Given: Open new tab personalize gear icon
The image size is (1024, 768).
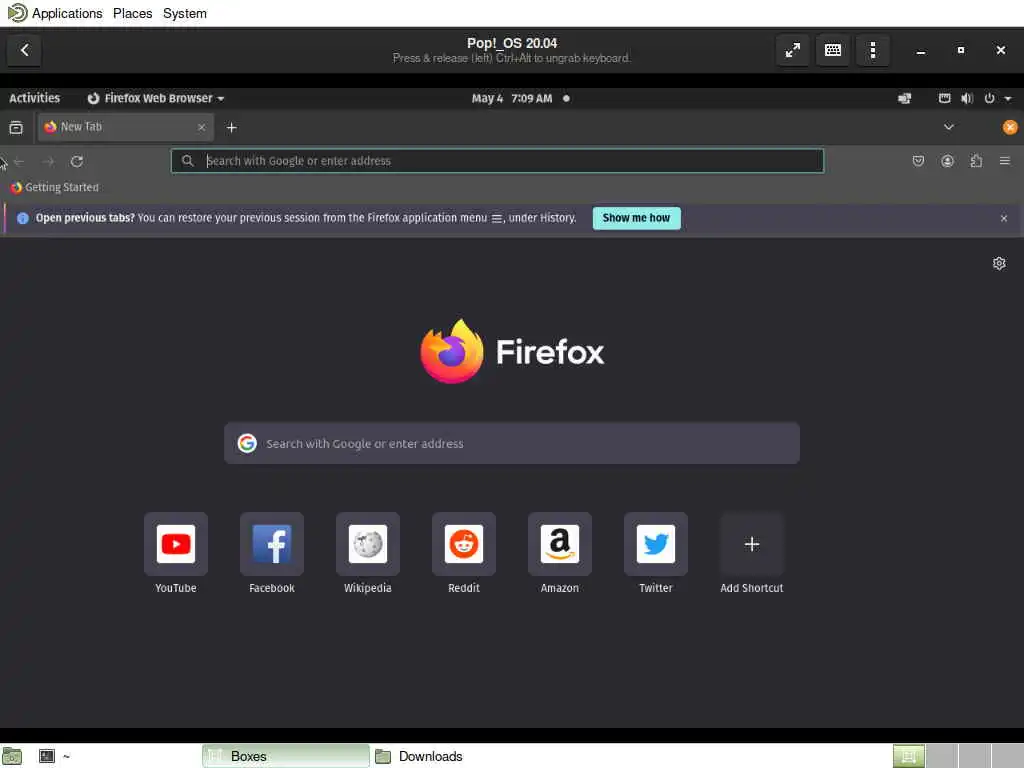Looking at the screenshot, I should click(x=999, y=263).
